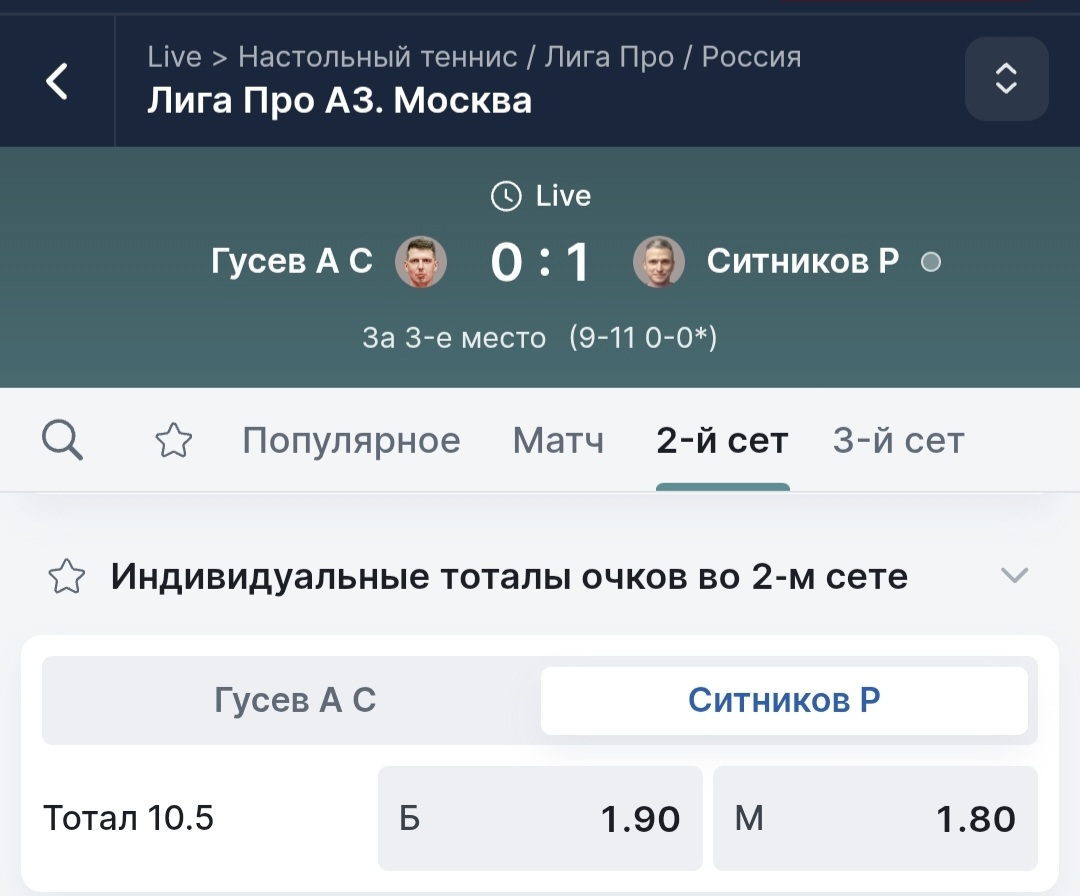Favorite the individual totals market star
This screenshot has height=896, width=1080.
(67, 576)
